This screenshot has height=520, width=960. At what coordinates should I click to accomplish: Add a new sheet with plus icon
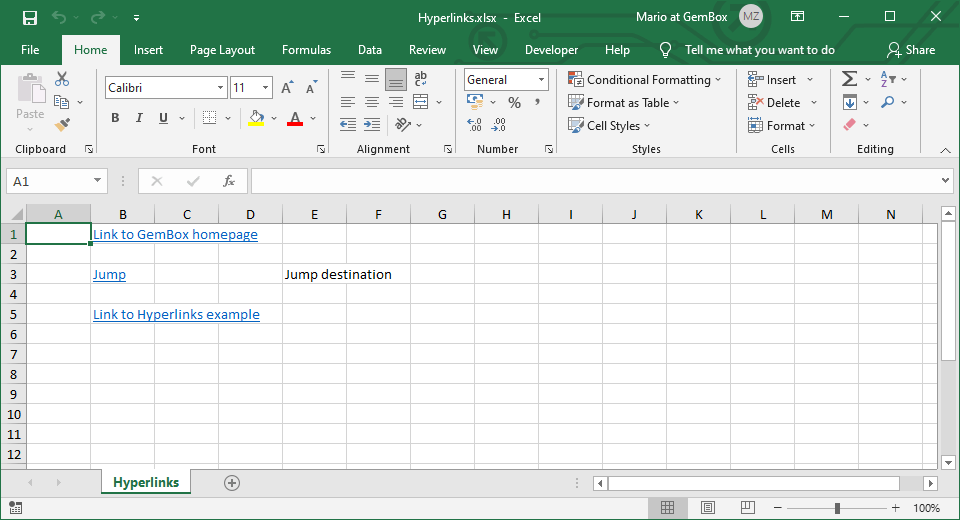point(232,483)
